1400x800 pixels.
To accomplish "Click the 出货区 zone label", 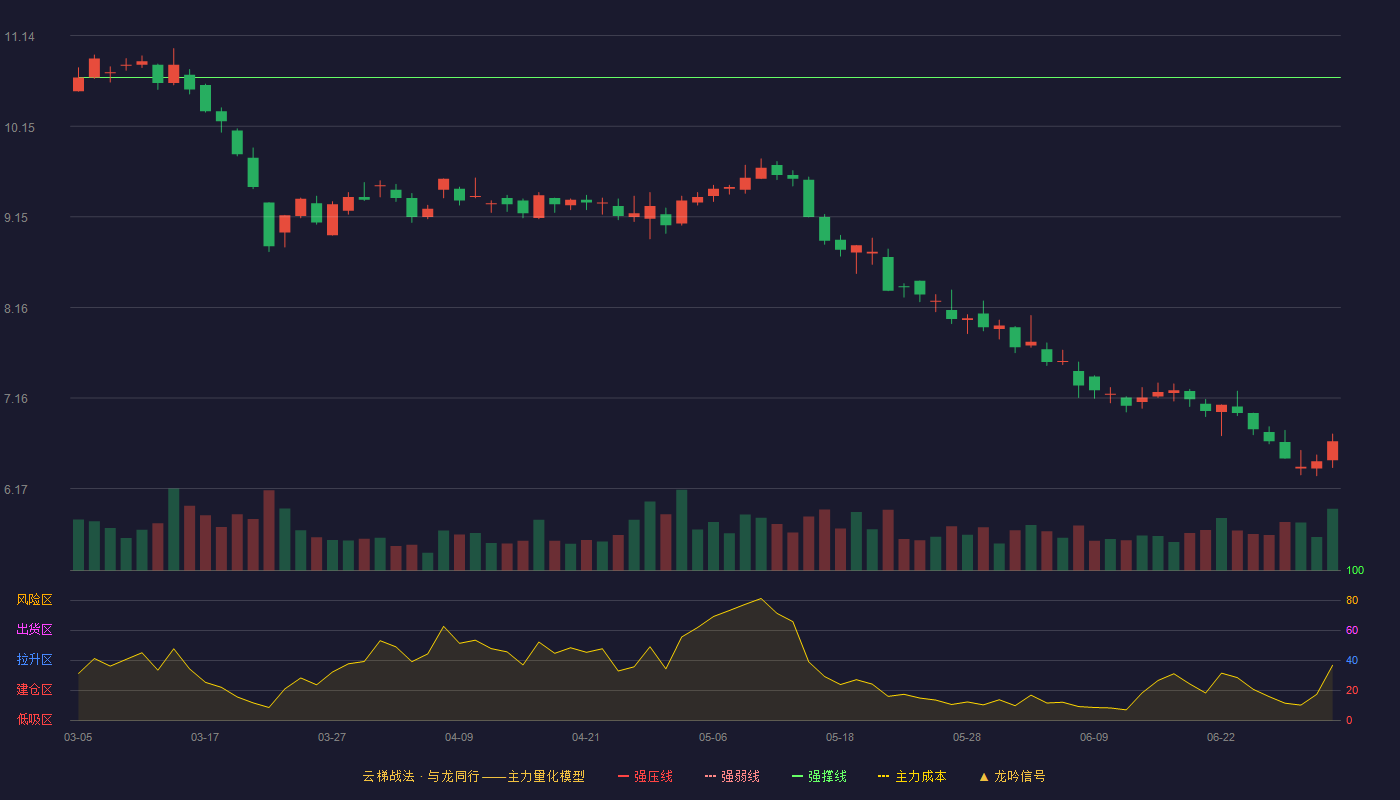I will (x=35, y=630).
